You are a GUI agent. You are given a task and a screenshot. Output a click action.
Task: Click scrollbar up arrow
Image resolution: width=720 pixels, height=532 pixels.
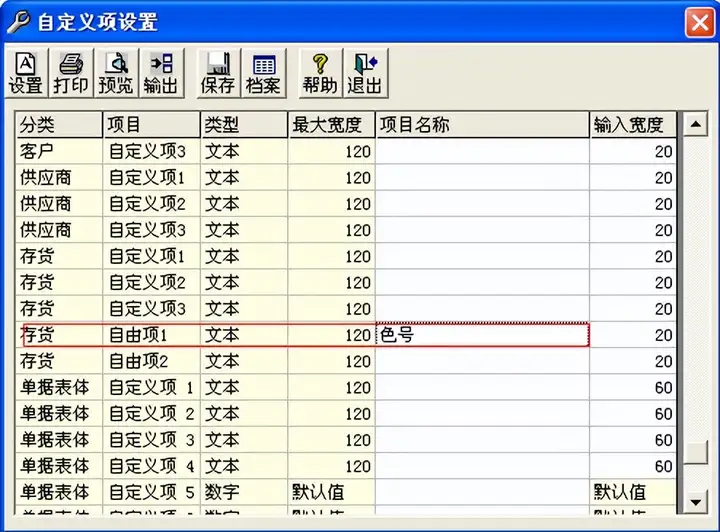click(x=695, y=123)
